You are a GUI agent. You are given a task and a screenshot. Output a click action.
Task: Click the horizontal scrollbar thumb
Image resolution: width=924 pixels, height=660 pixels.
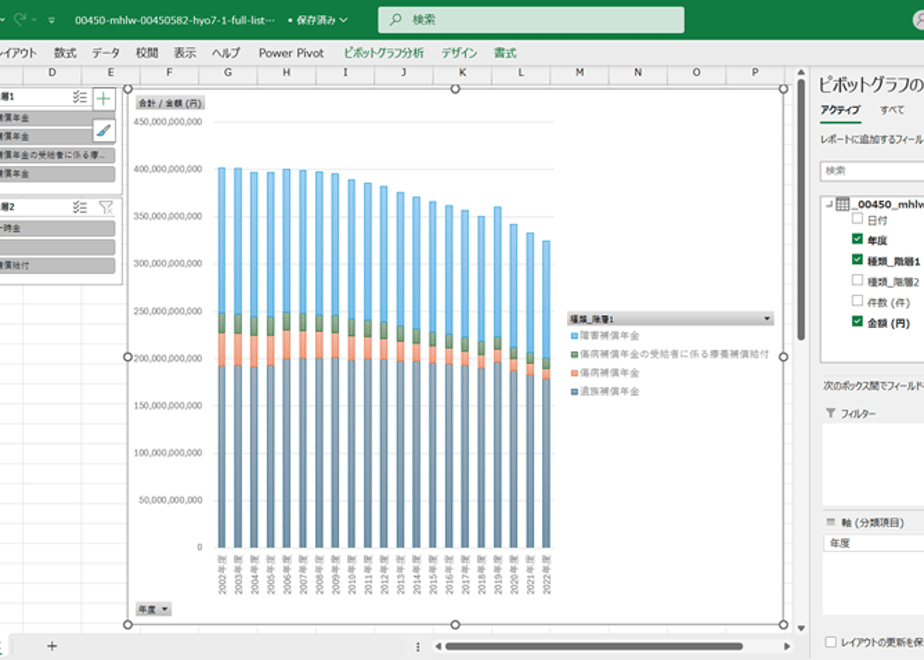coord(594,646)
